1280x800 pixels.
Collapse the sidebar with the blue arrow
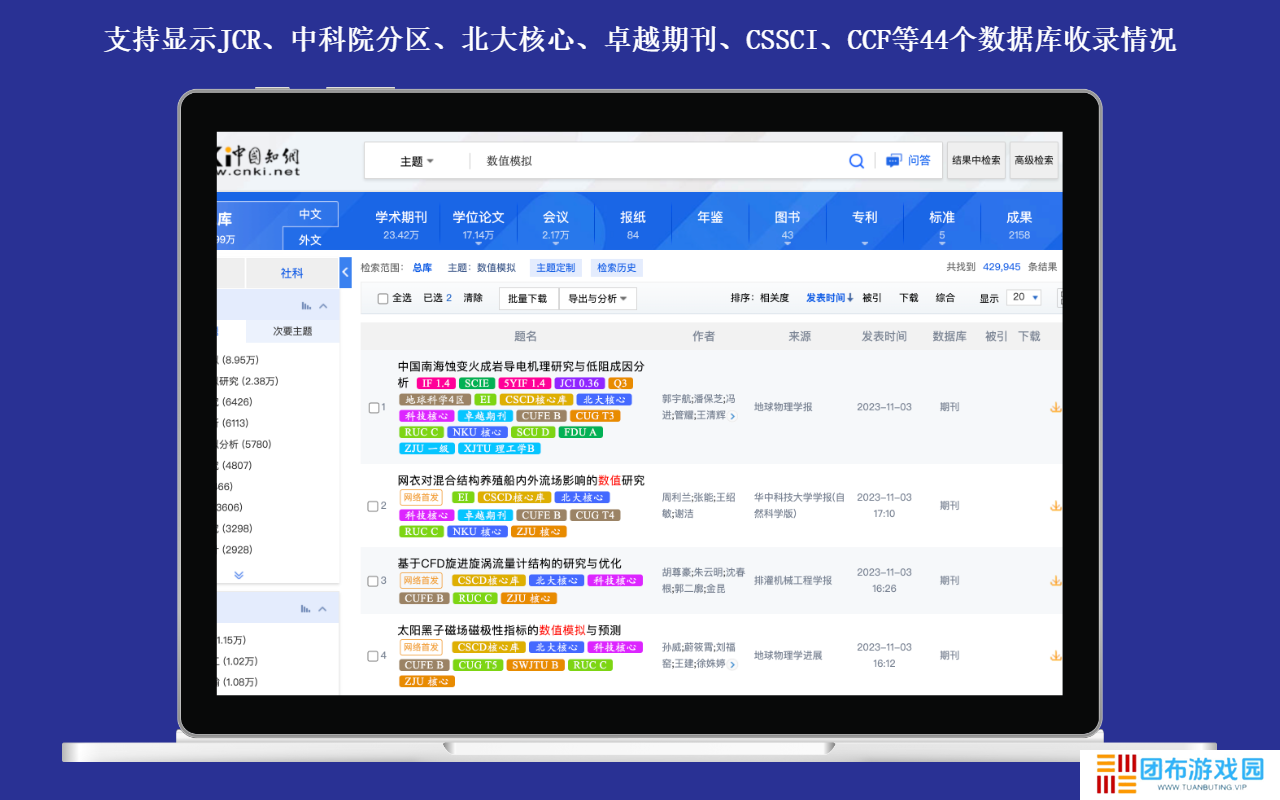[346, 272]
